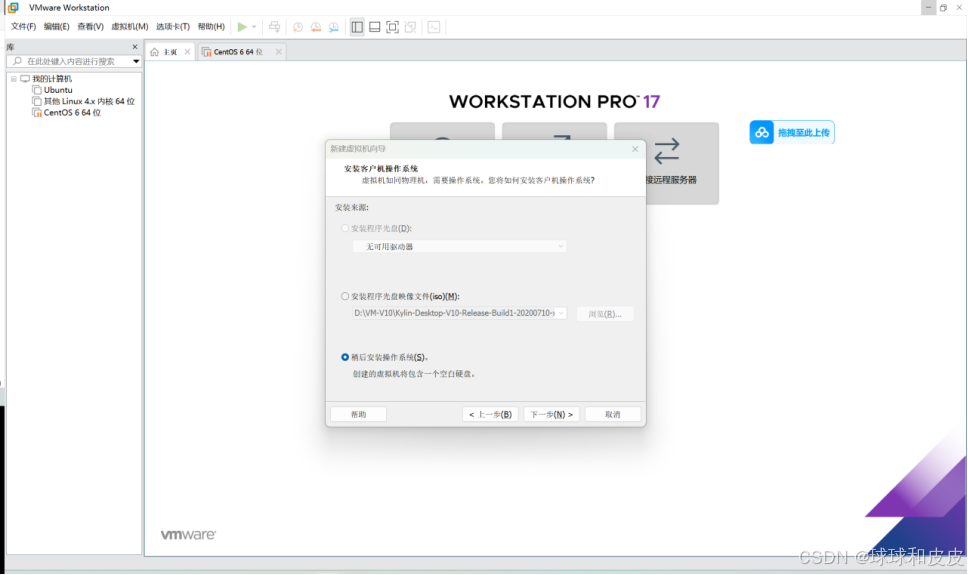
Task: Click the 下一步(N) next button
Action: [x=551, y=414]
